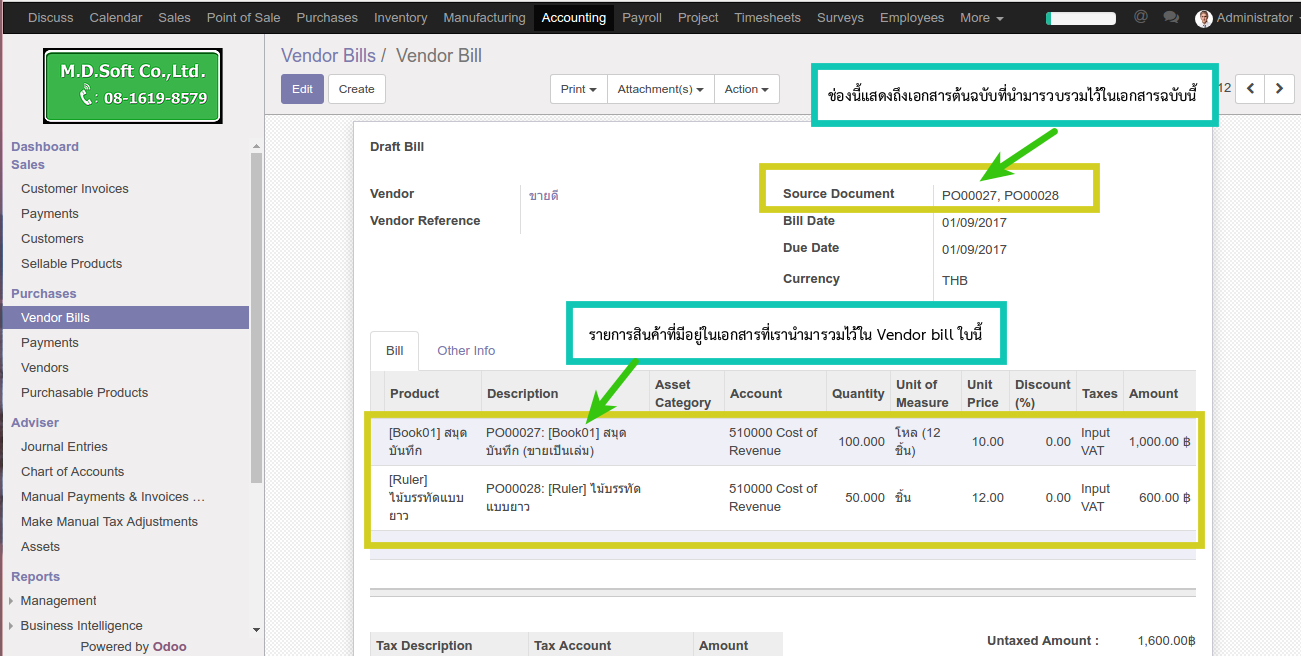Click the Edit button
The width and height of the screenshot is (1301, 656).
pyautogui.click(x=302, y=89)
